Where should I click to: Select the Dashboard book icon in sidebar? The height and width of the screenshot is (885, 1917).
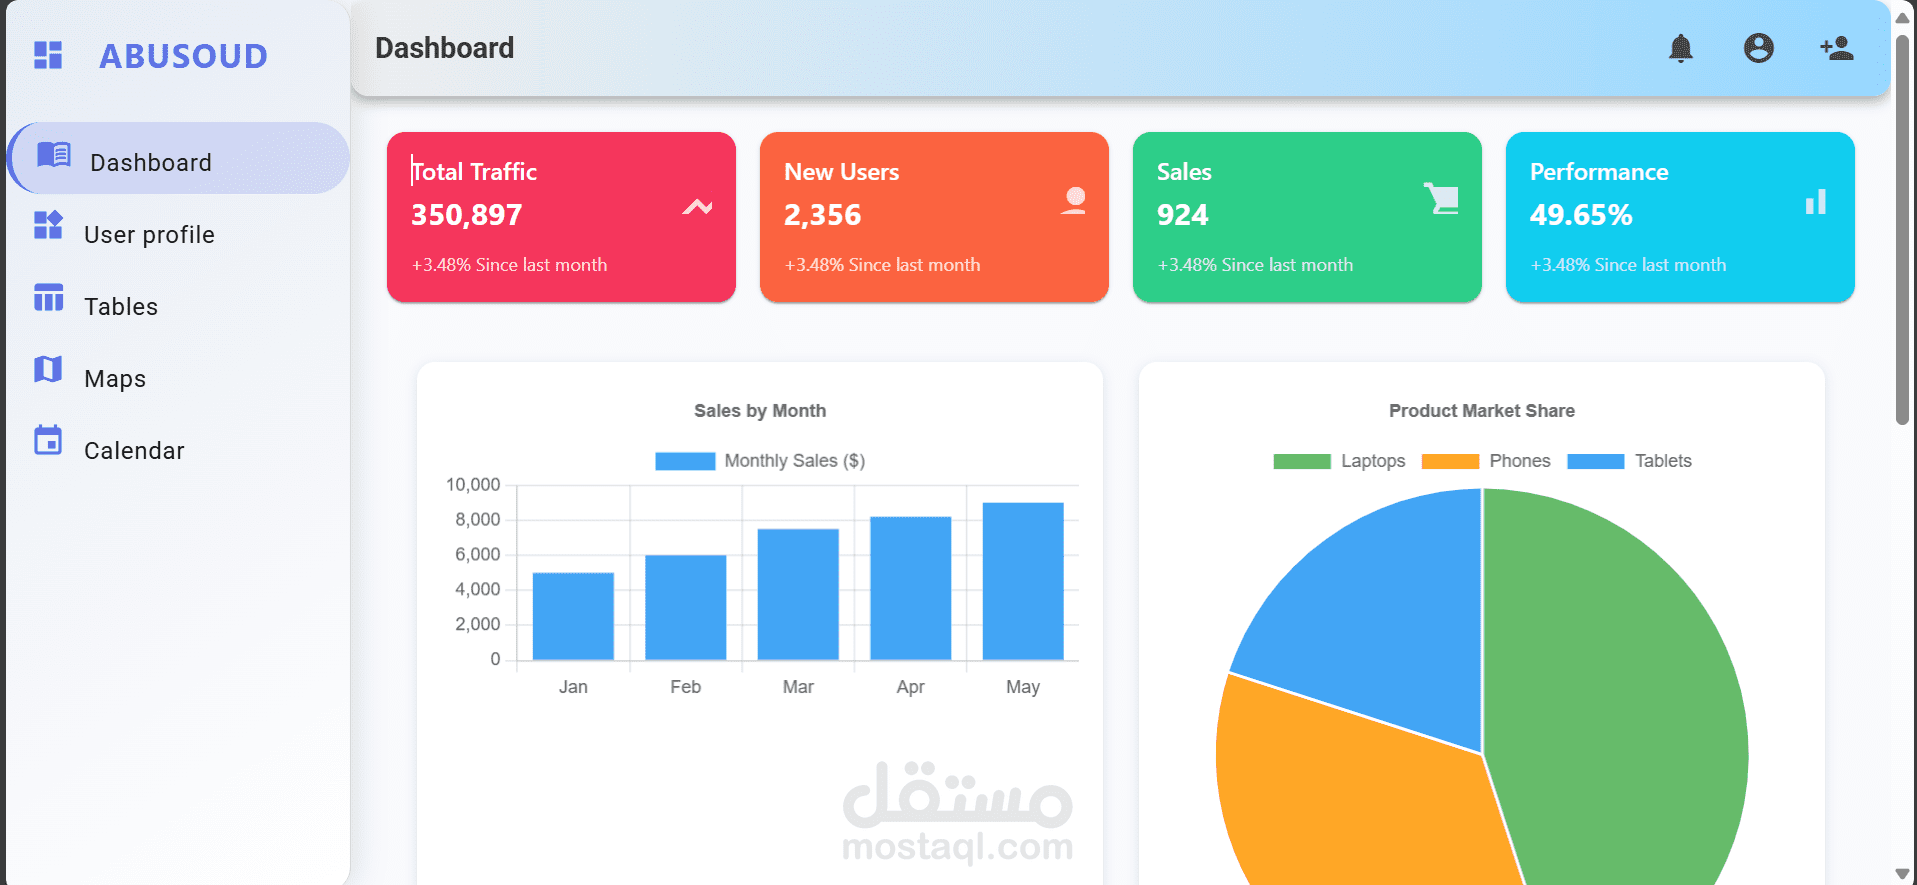54,154
